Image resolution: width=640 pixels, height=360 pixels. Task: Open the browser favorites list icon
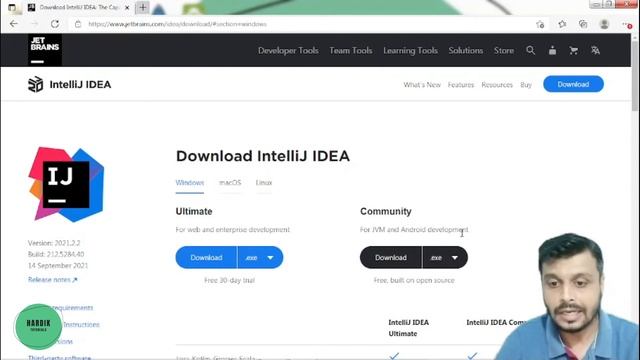[562, 24]
